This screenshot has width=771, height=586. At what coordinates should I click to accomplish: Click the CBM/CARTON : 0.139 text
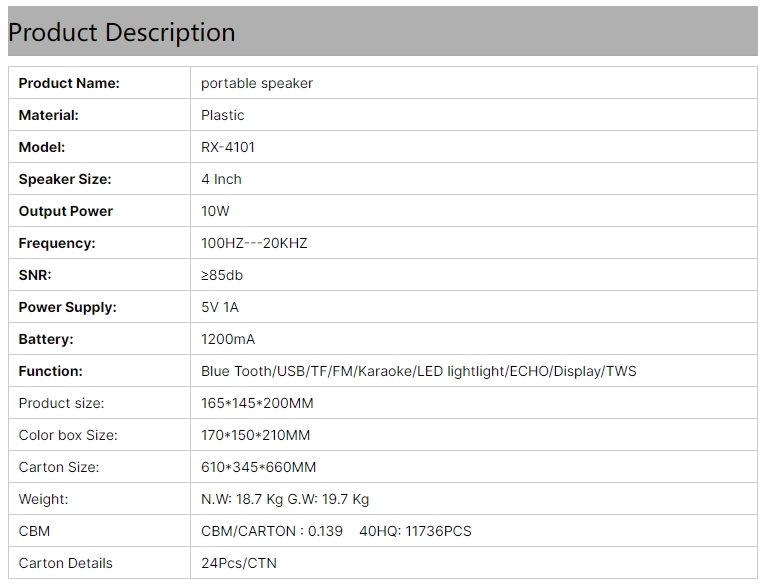click(x=271, y=531)
